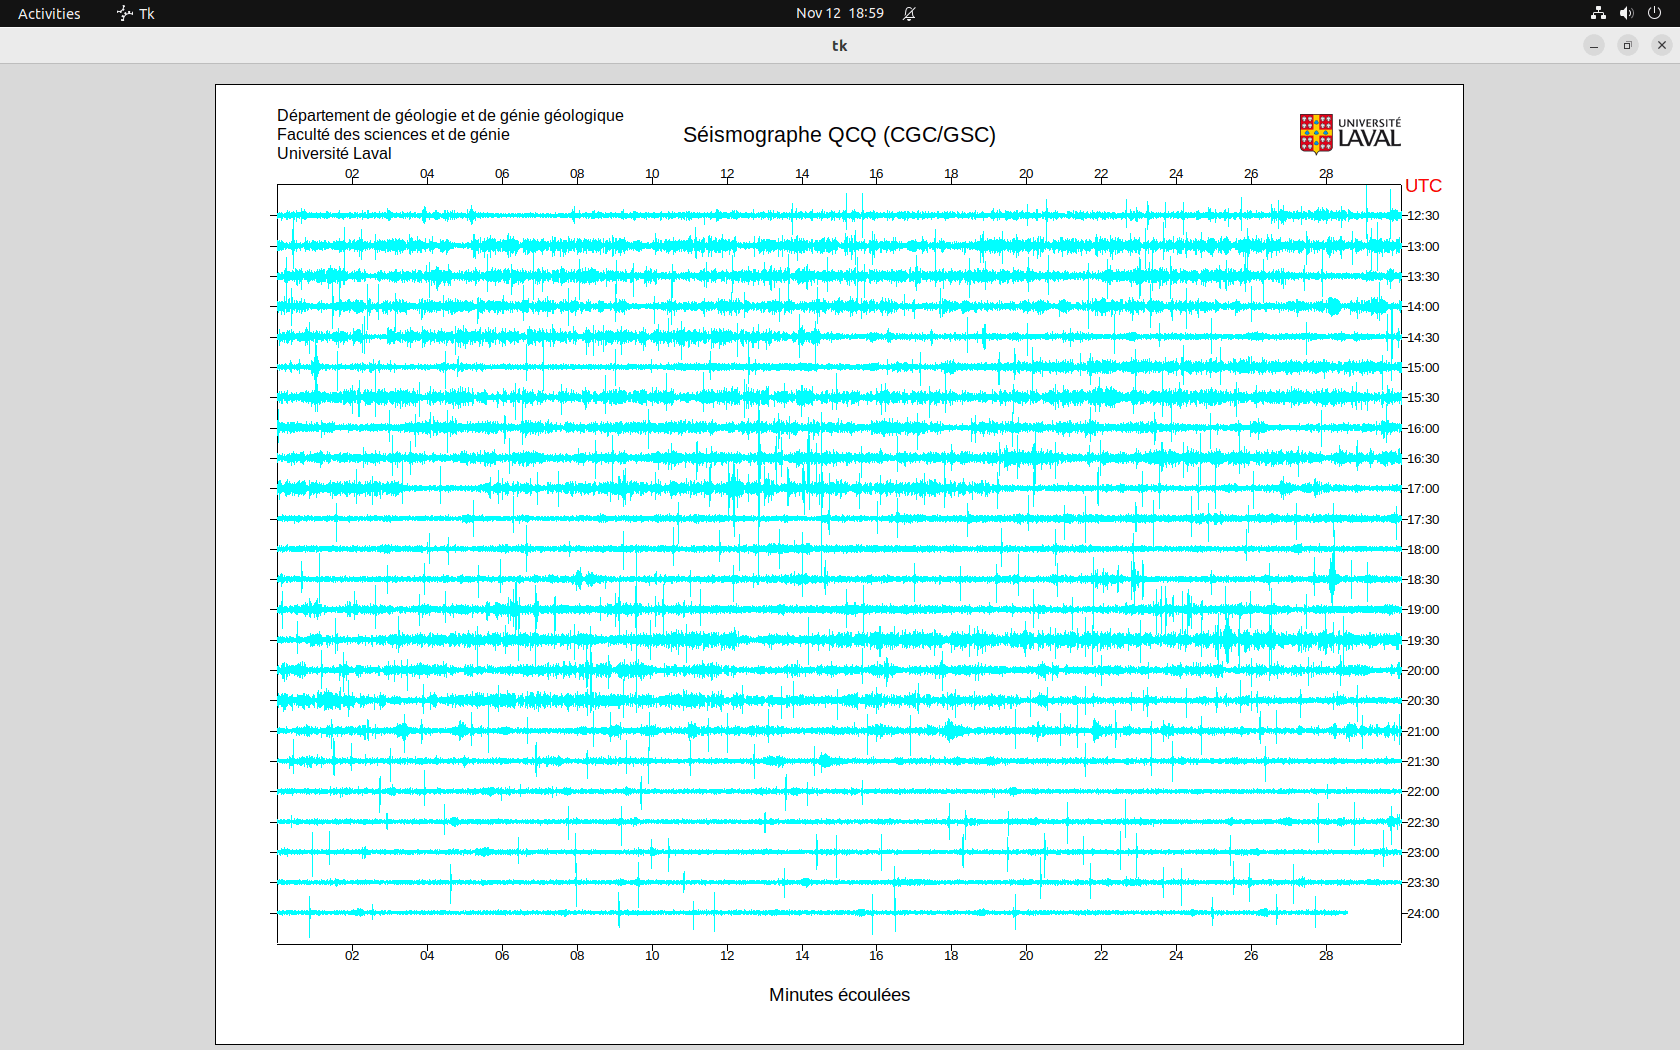Close the tk window
The width and height of the screenshot is (1680, 1050).
(1662, 45)
